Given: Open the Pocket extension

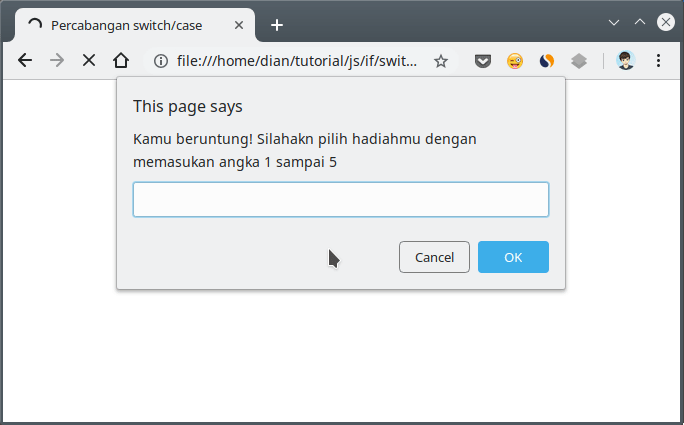Looking at the screenshot, I should pyautogui.click(x=483, y=61).
